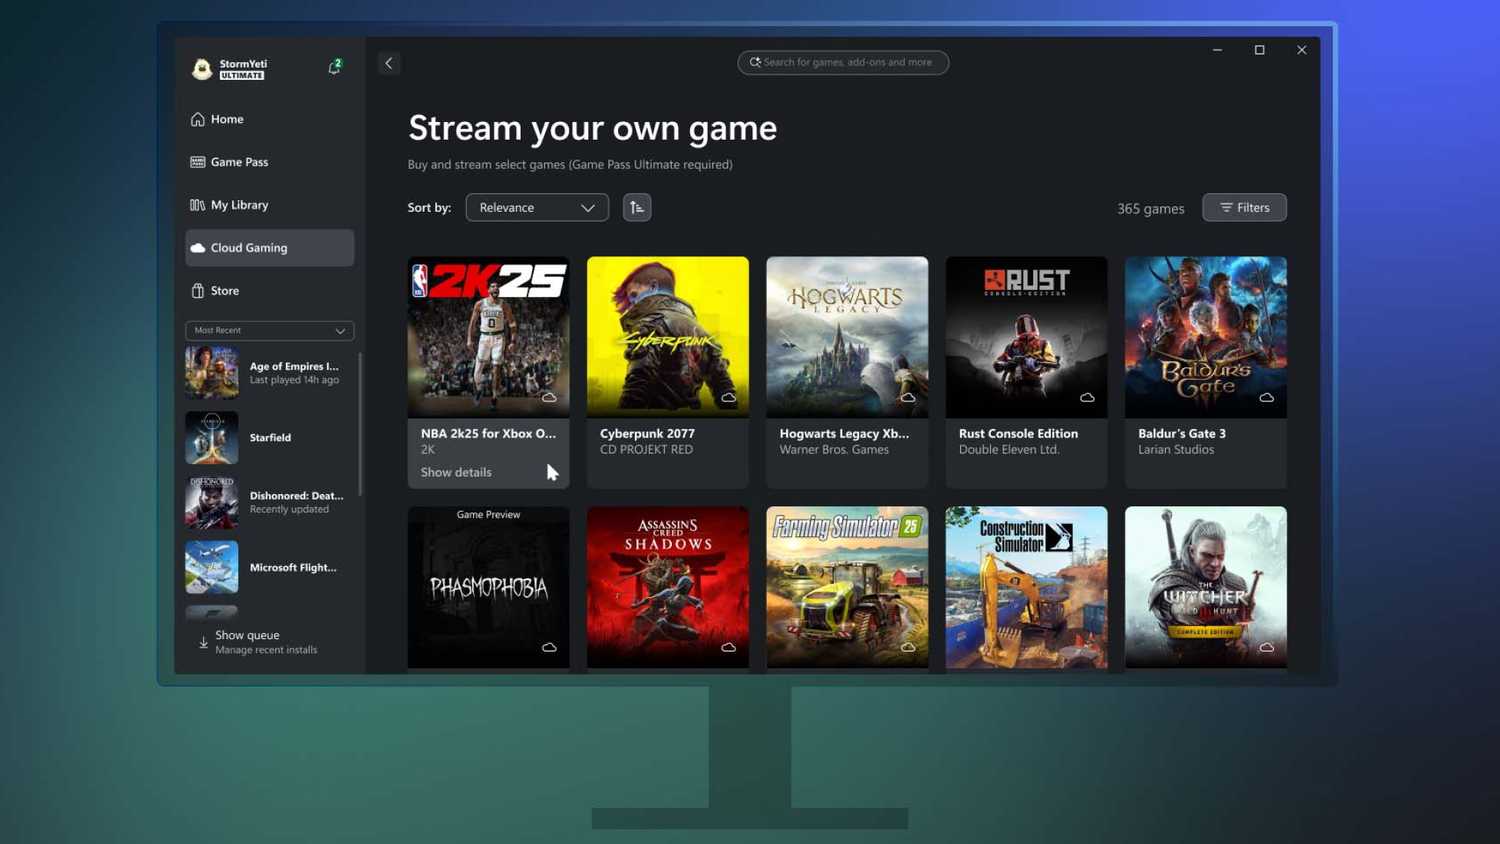Click Show details under NBA 2k25
This screenshot has height=844, width=1500.
point(455,471)
